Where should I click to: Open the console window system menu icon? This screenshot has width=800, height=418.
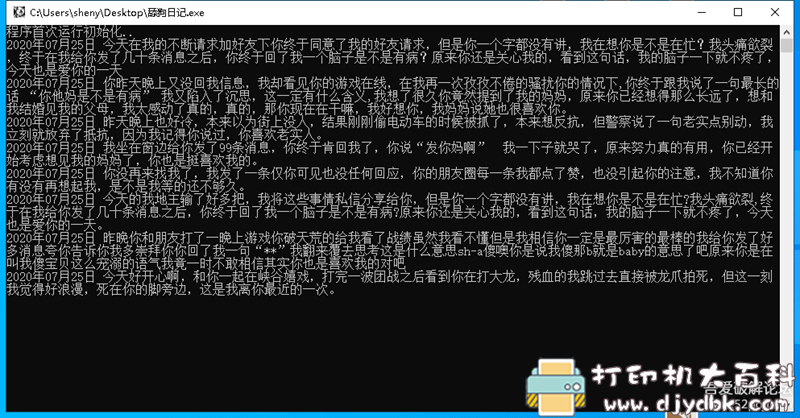[18, 12]
